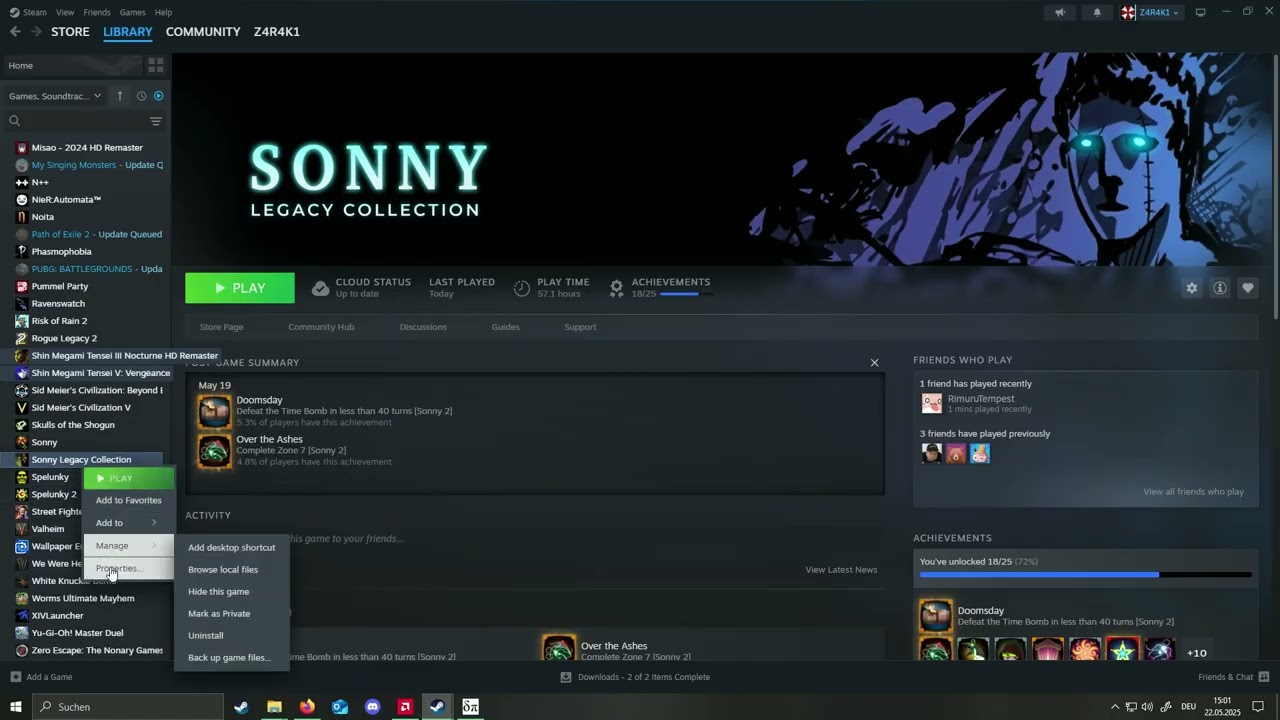Open the advanced filter options icon
This screenshot has height=720, width=1280.
pos(156,121)
